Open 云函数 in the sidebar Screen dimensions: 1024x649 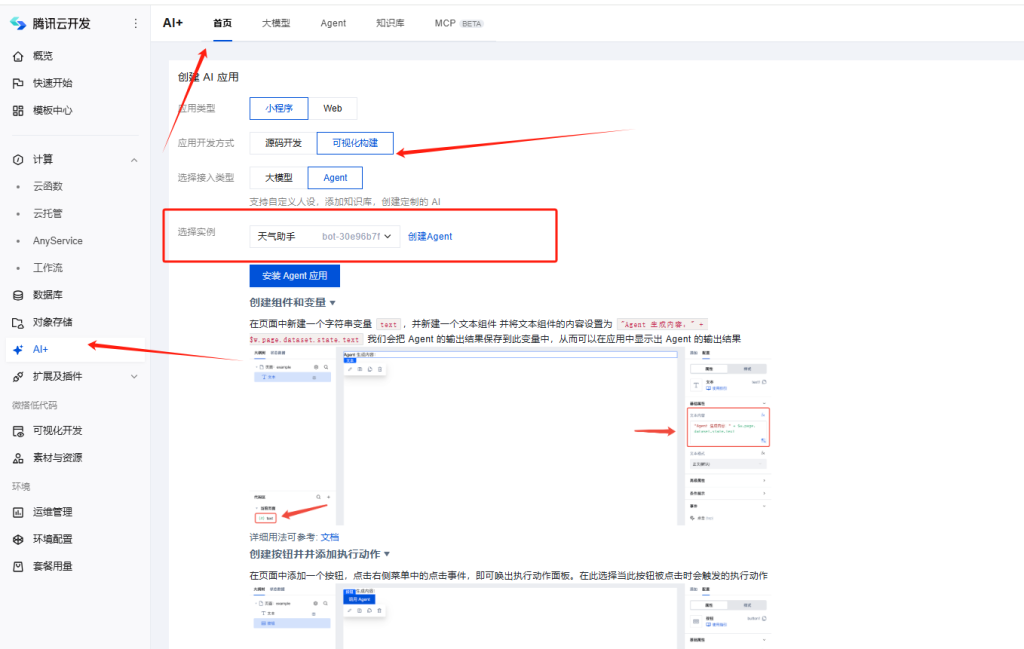coord(48,187)
